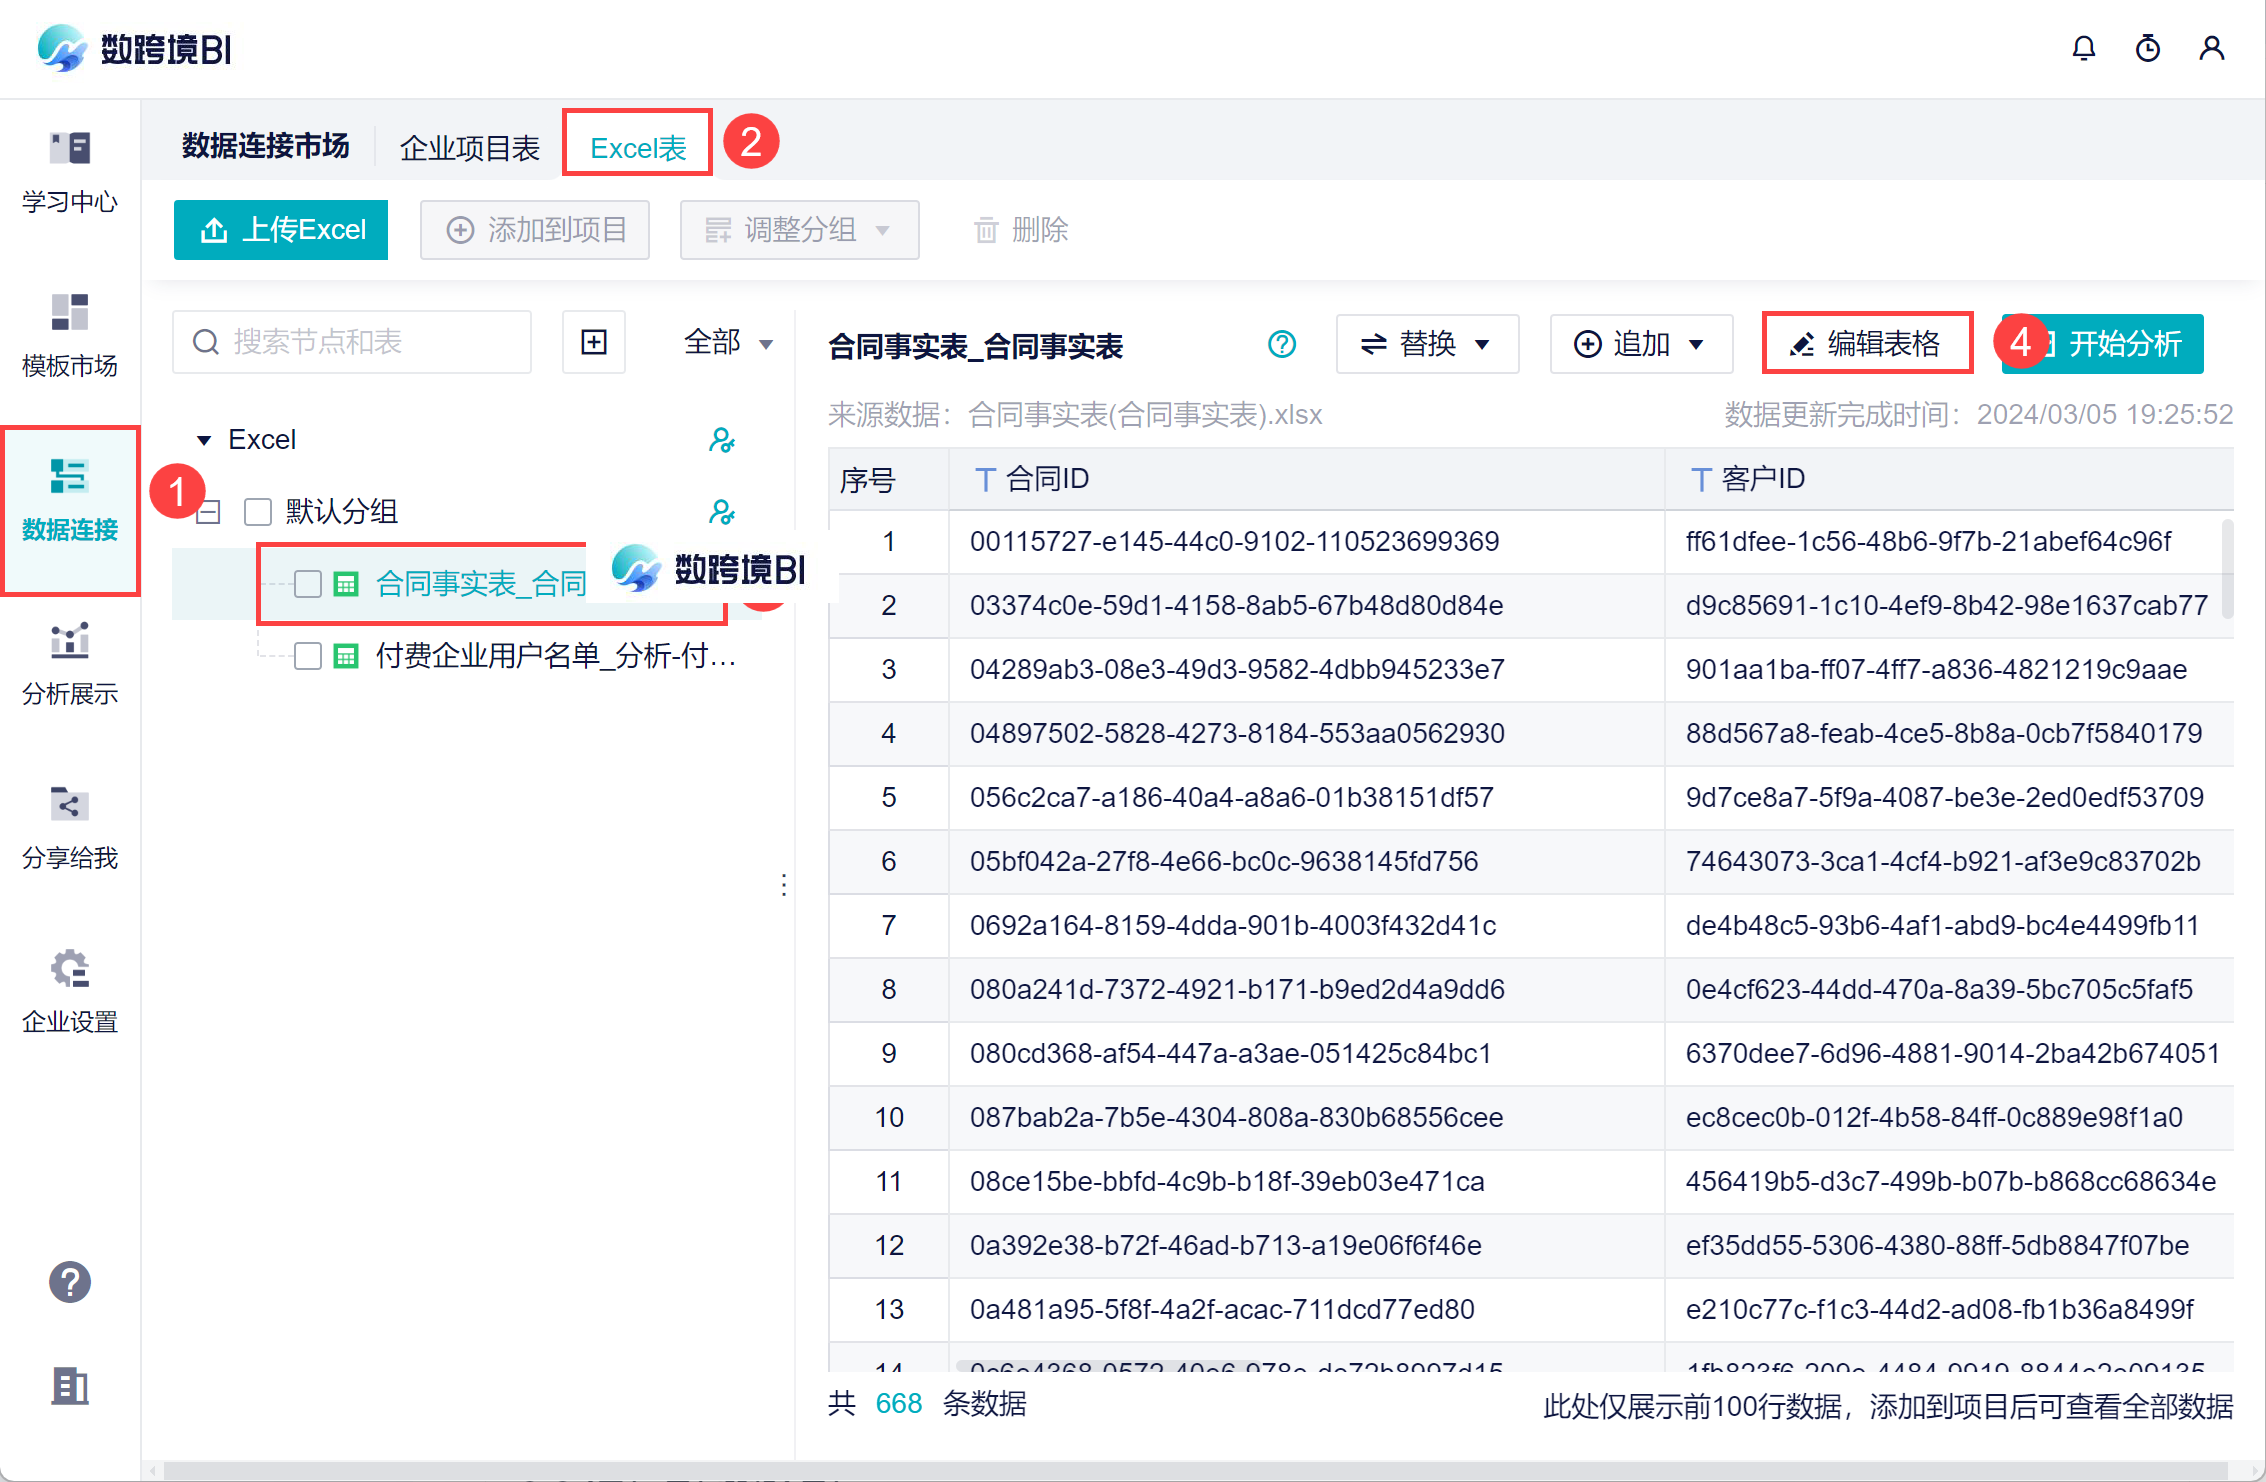Click the 上传Excel button

click(x=281, y=230)
